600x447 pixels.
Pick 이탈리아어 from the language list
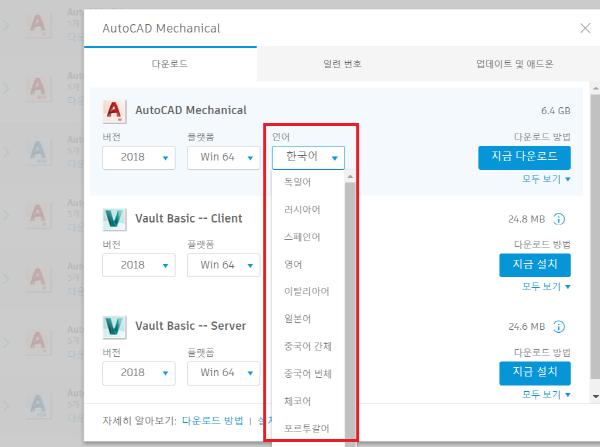click(x=308, y=292)
